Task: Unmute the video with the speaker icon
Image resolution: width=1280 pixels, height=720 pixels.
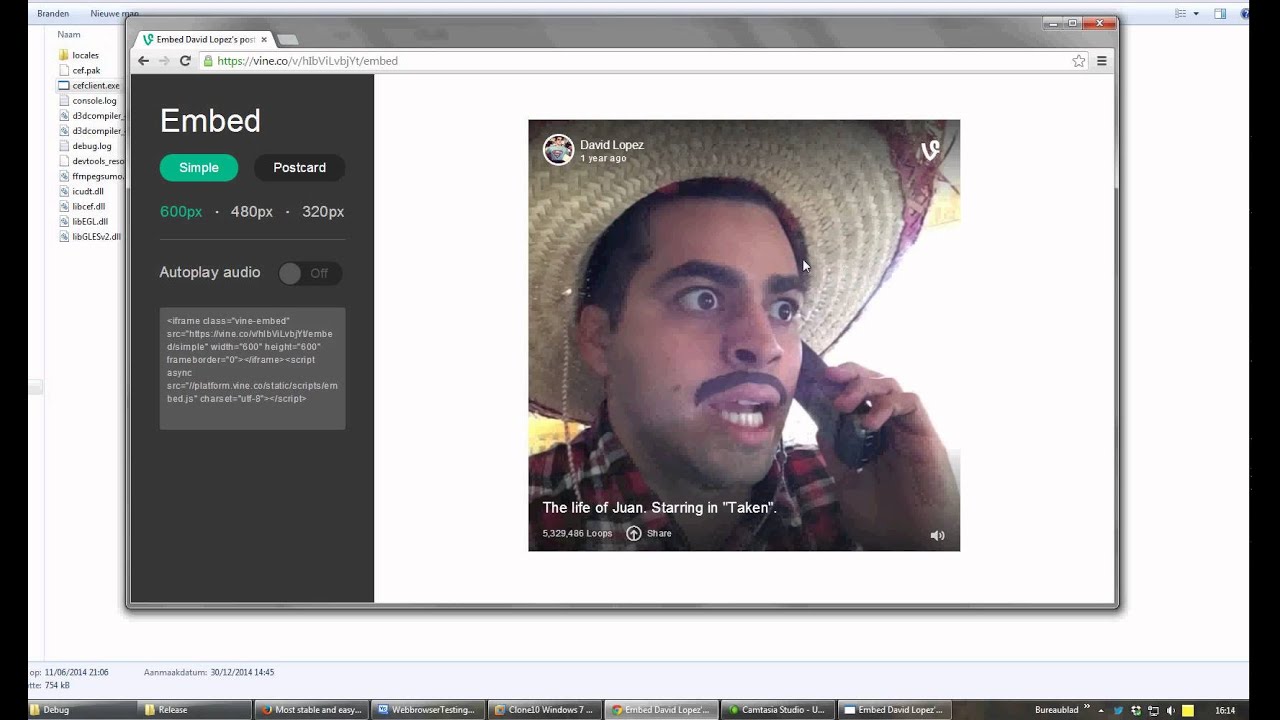Action: (937, 535)
